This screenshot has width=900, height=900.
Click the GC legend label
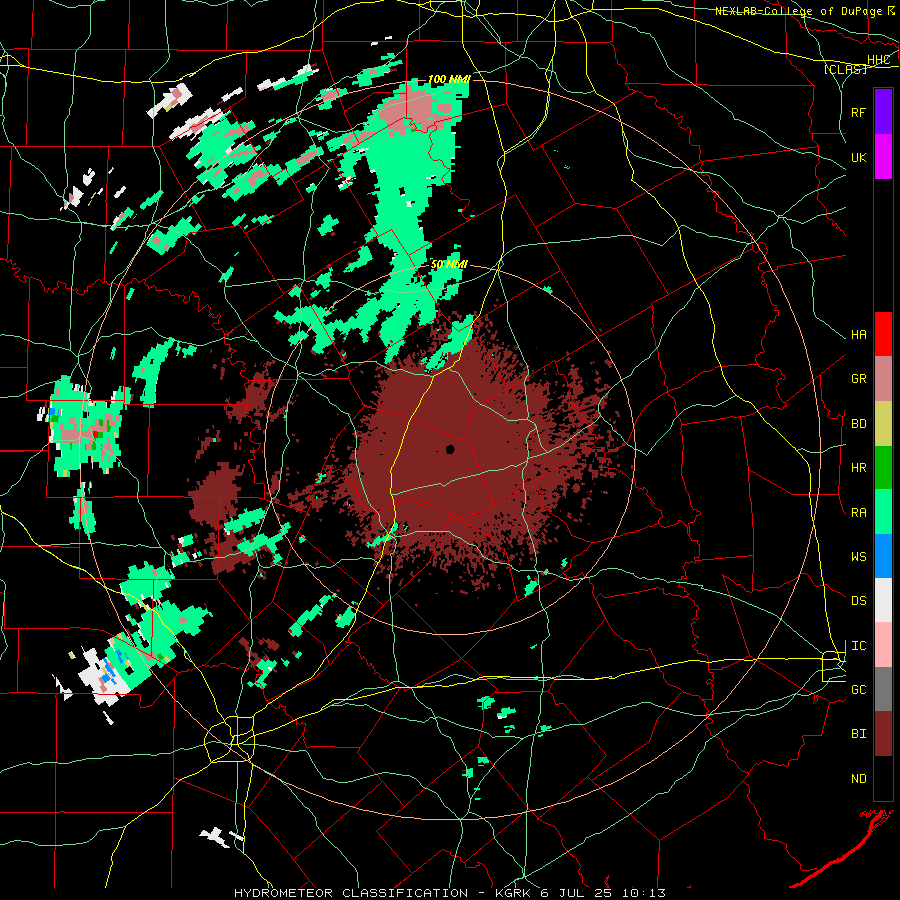(x=858, y=690)
